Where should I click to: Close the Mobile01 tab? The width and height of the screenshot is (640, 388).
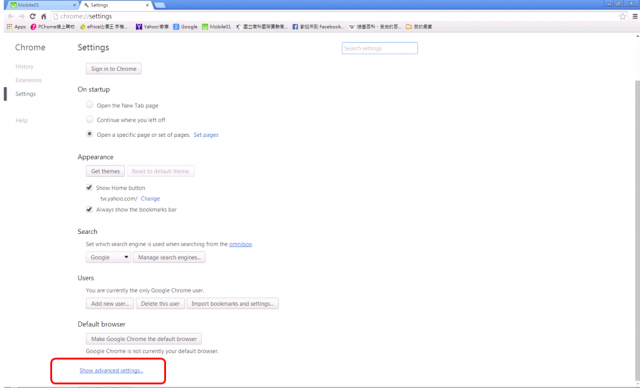(x=74, y=5)
